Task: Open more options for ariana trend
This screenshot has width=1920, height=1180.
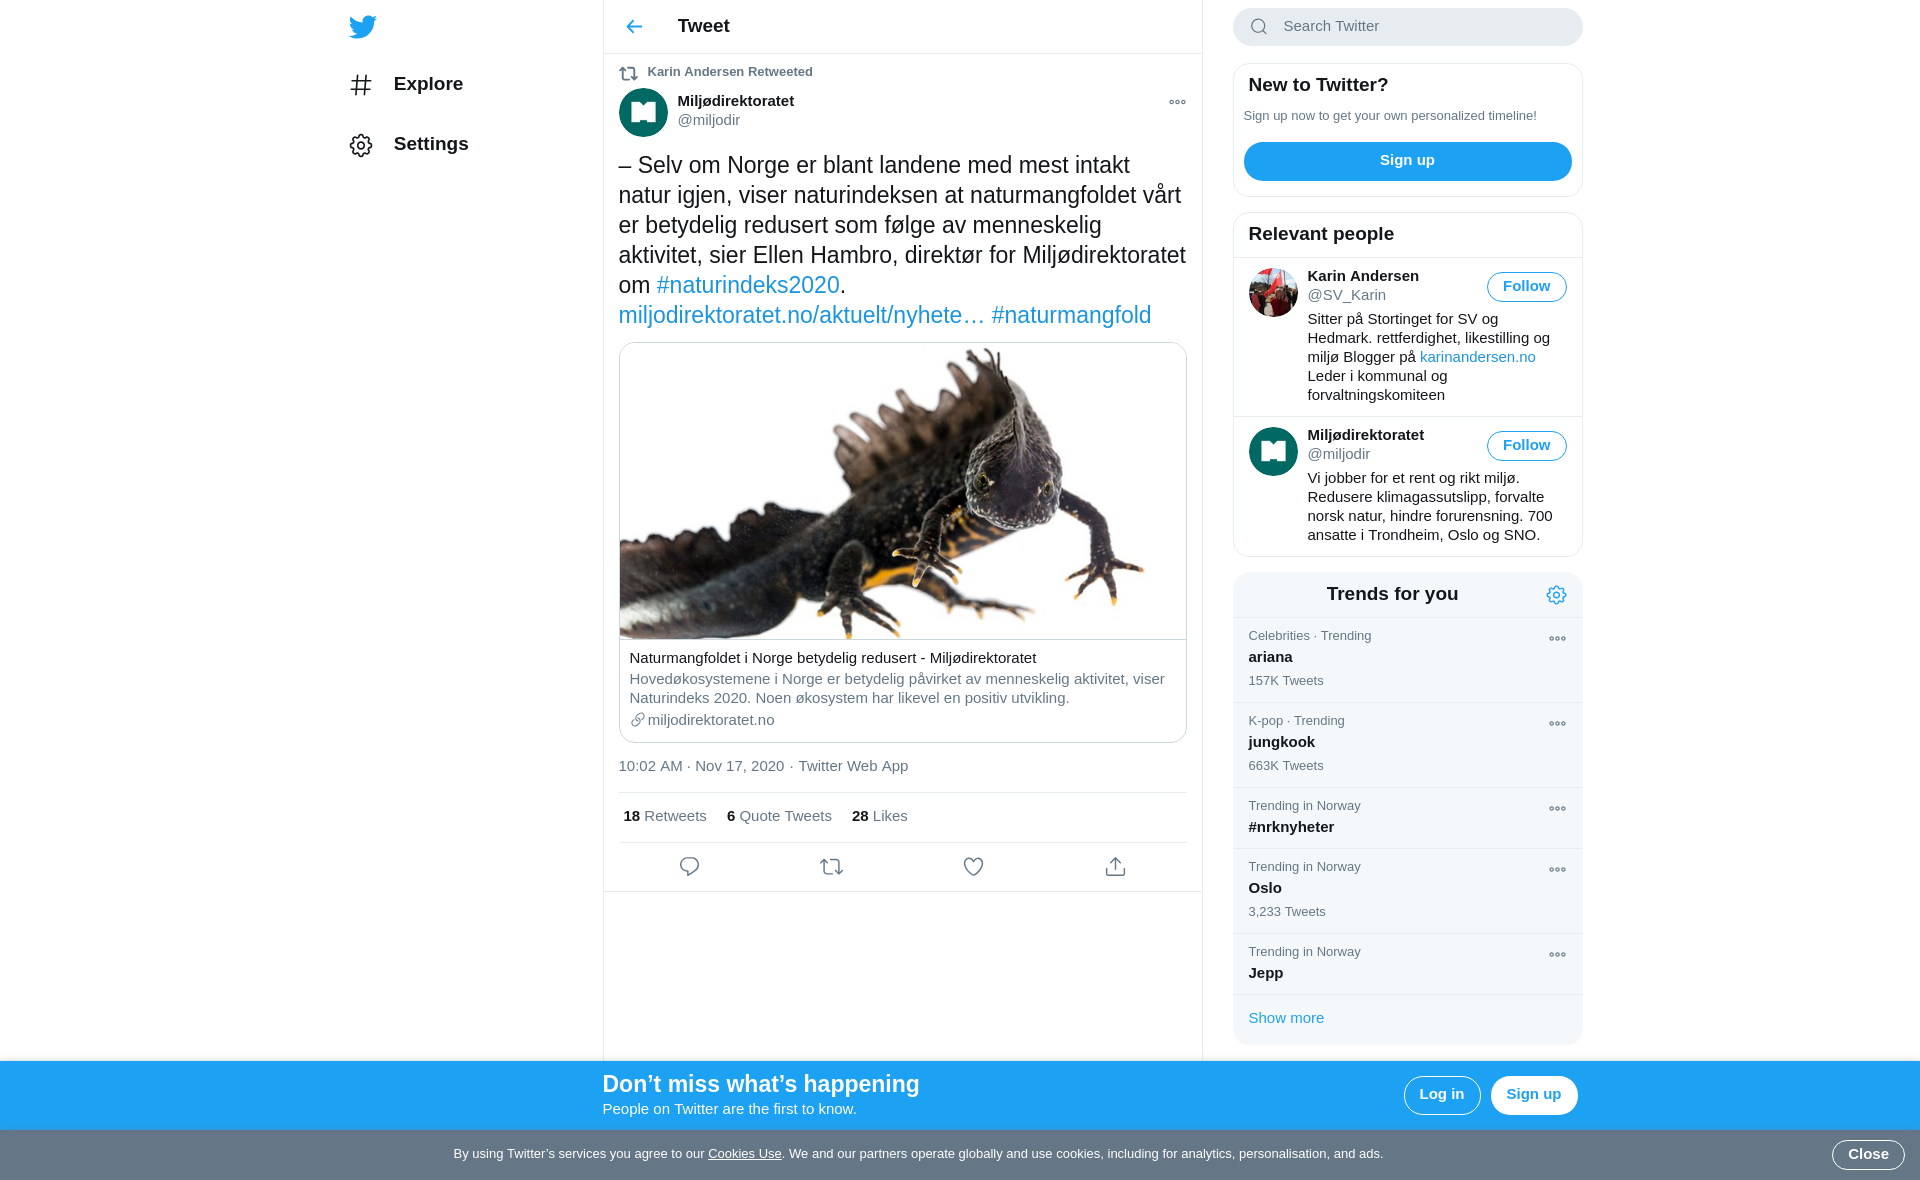Action: (x=1557, y=639)
